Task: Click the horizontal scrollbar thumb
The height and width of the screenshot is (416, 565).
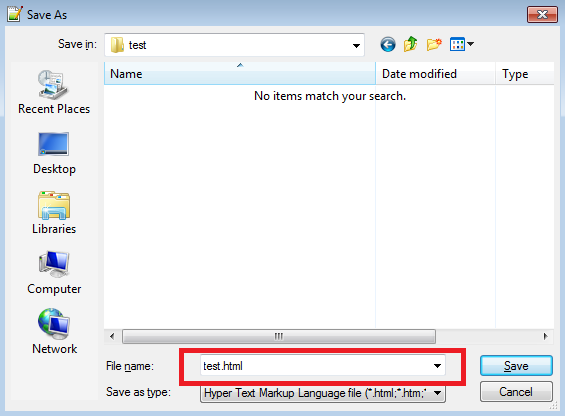Action: [279, 336]
